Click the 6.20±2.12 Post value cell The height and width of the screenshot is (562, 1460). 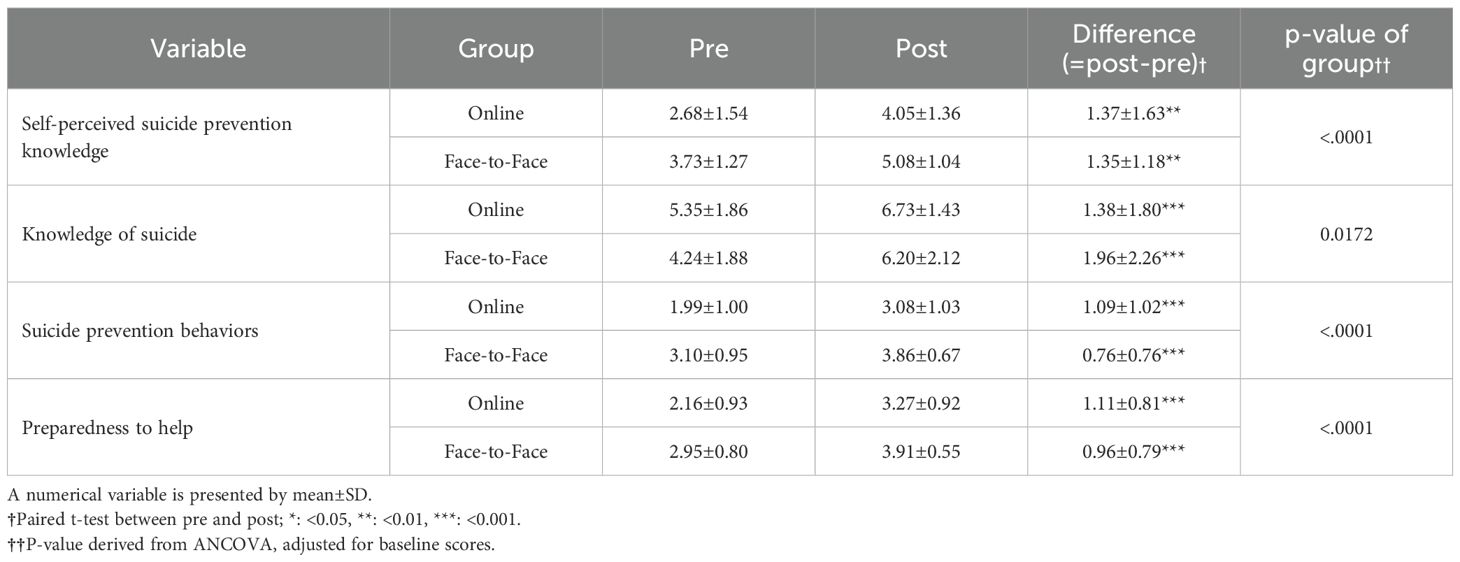[921, 258]
